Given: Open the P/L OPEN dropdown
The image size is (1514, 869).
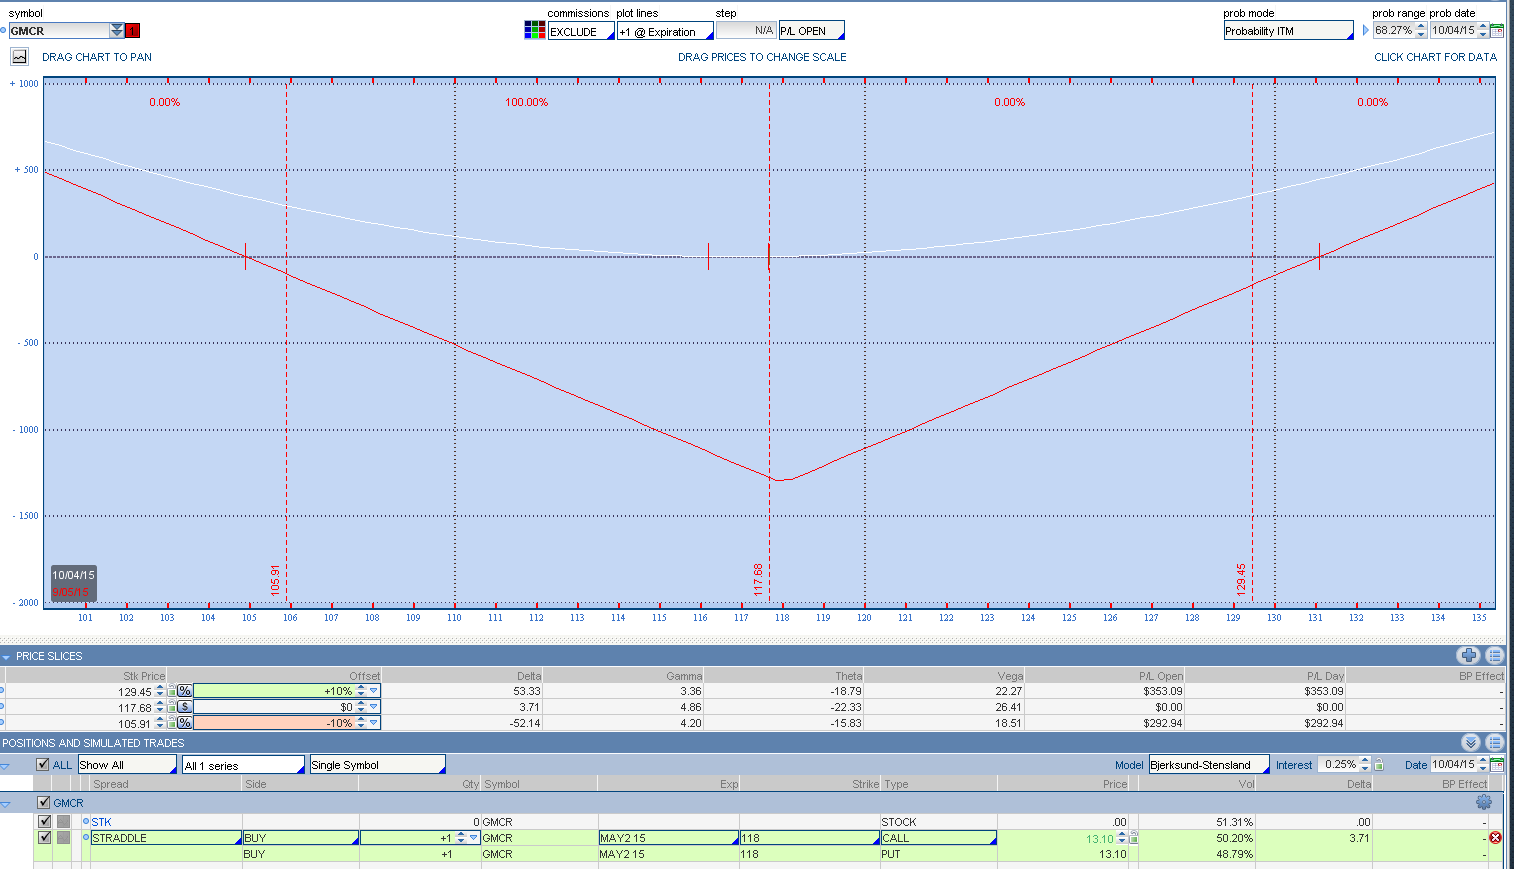Looking at the screenshot, I should click(811, 31).
